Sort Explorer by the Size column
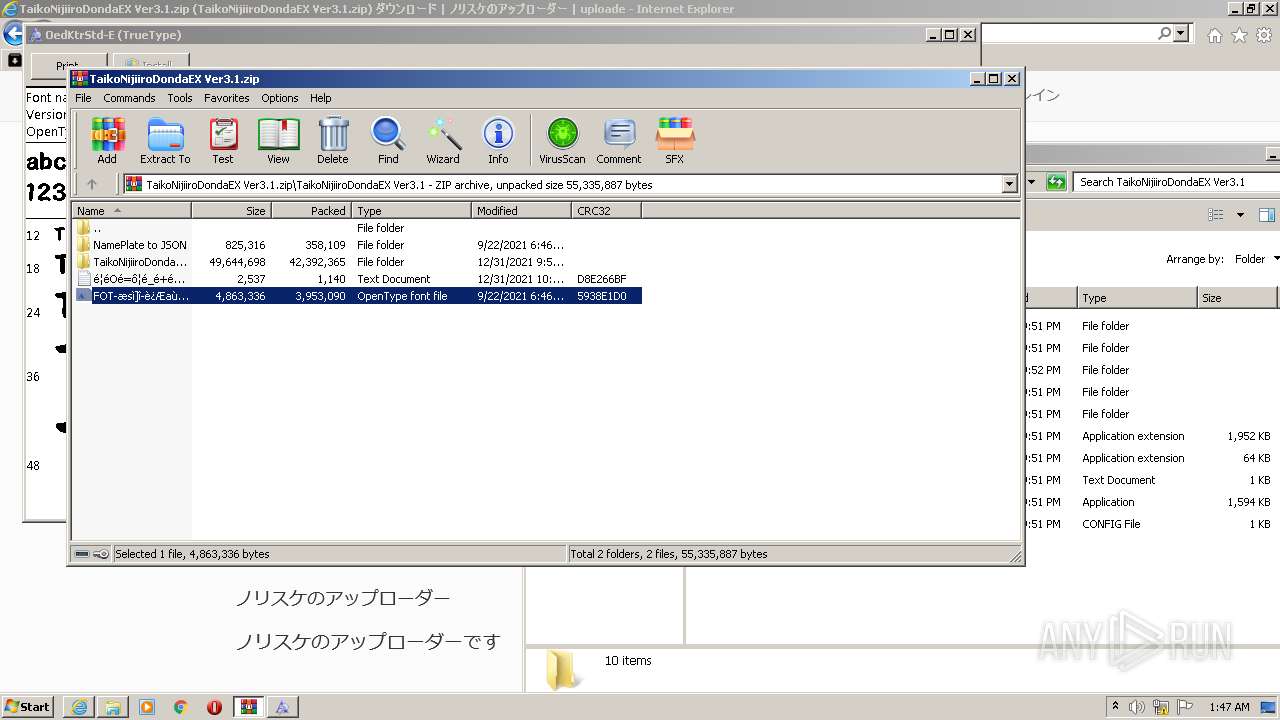This screenshot has height=720, width=1280. pyautogui.click(x=1238, y=298)
